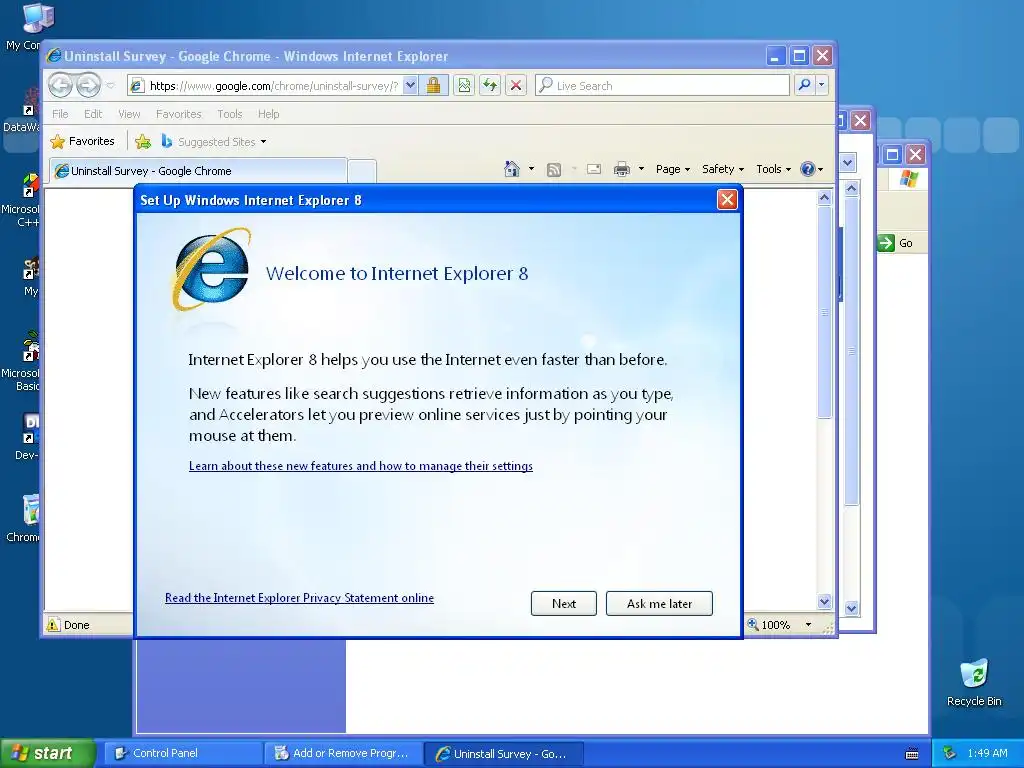Expand zoom level dropdown arrow

[x=808, y=625]
